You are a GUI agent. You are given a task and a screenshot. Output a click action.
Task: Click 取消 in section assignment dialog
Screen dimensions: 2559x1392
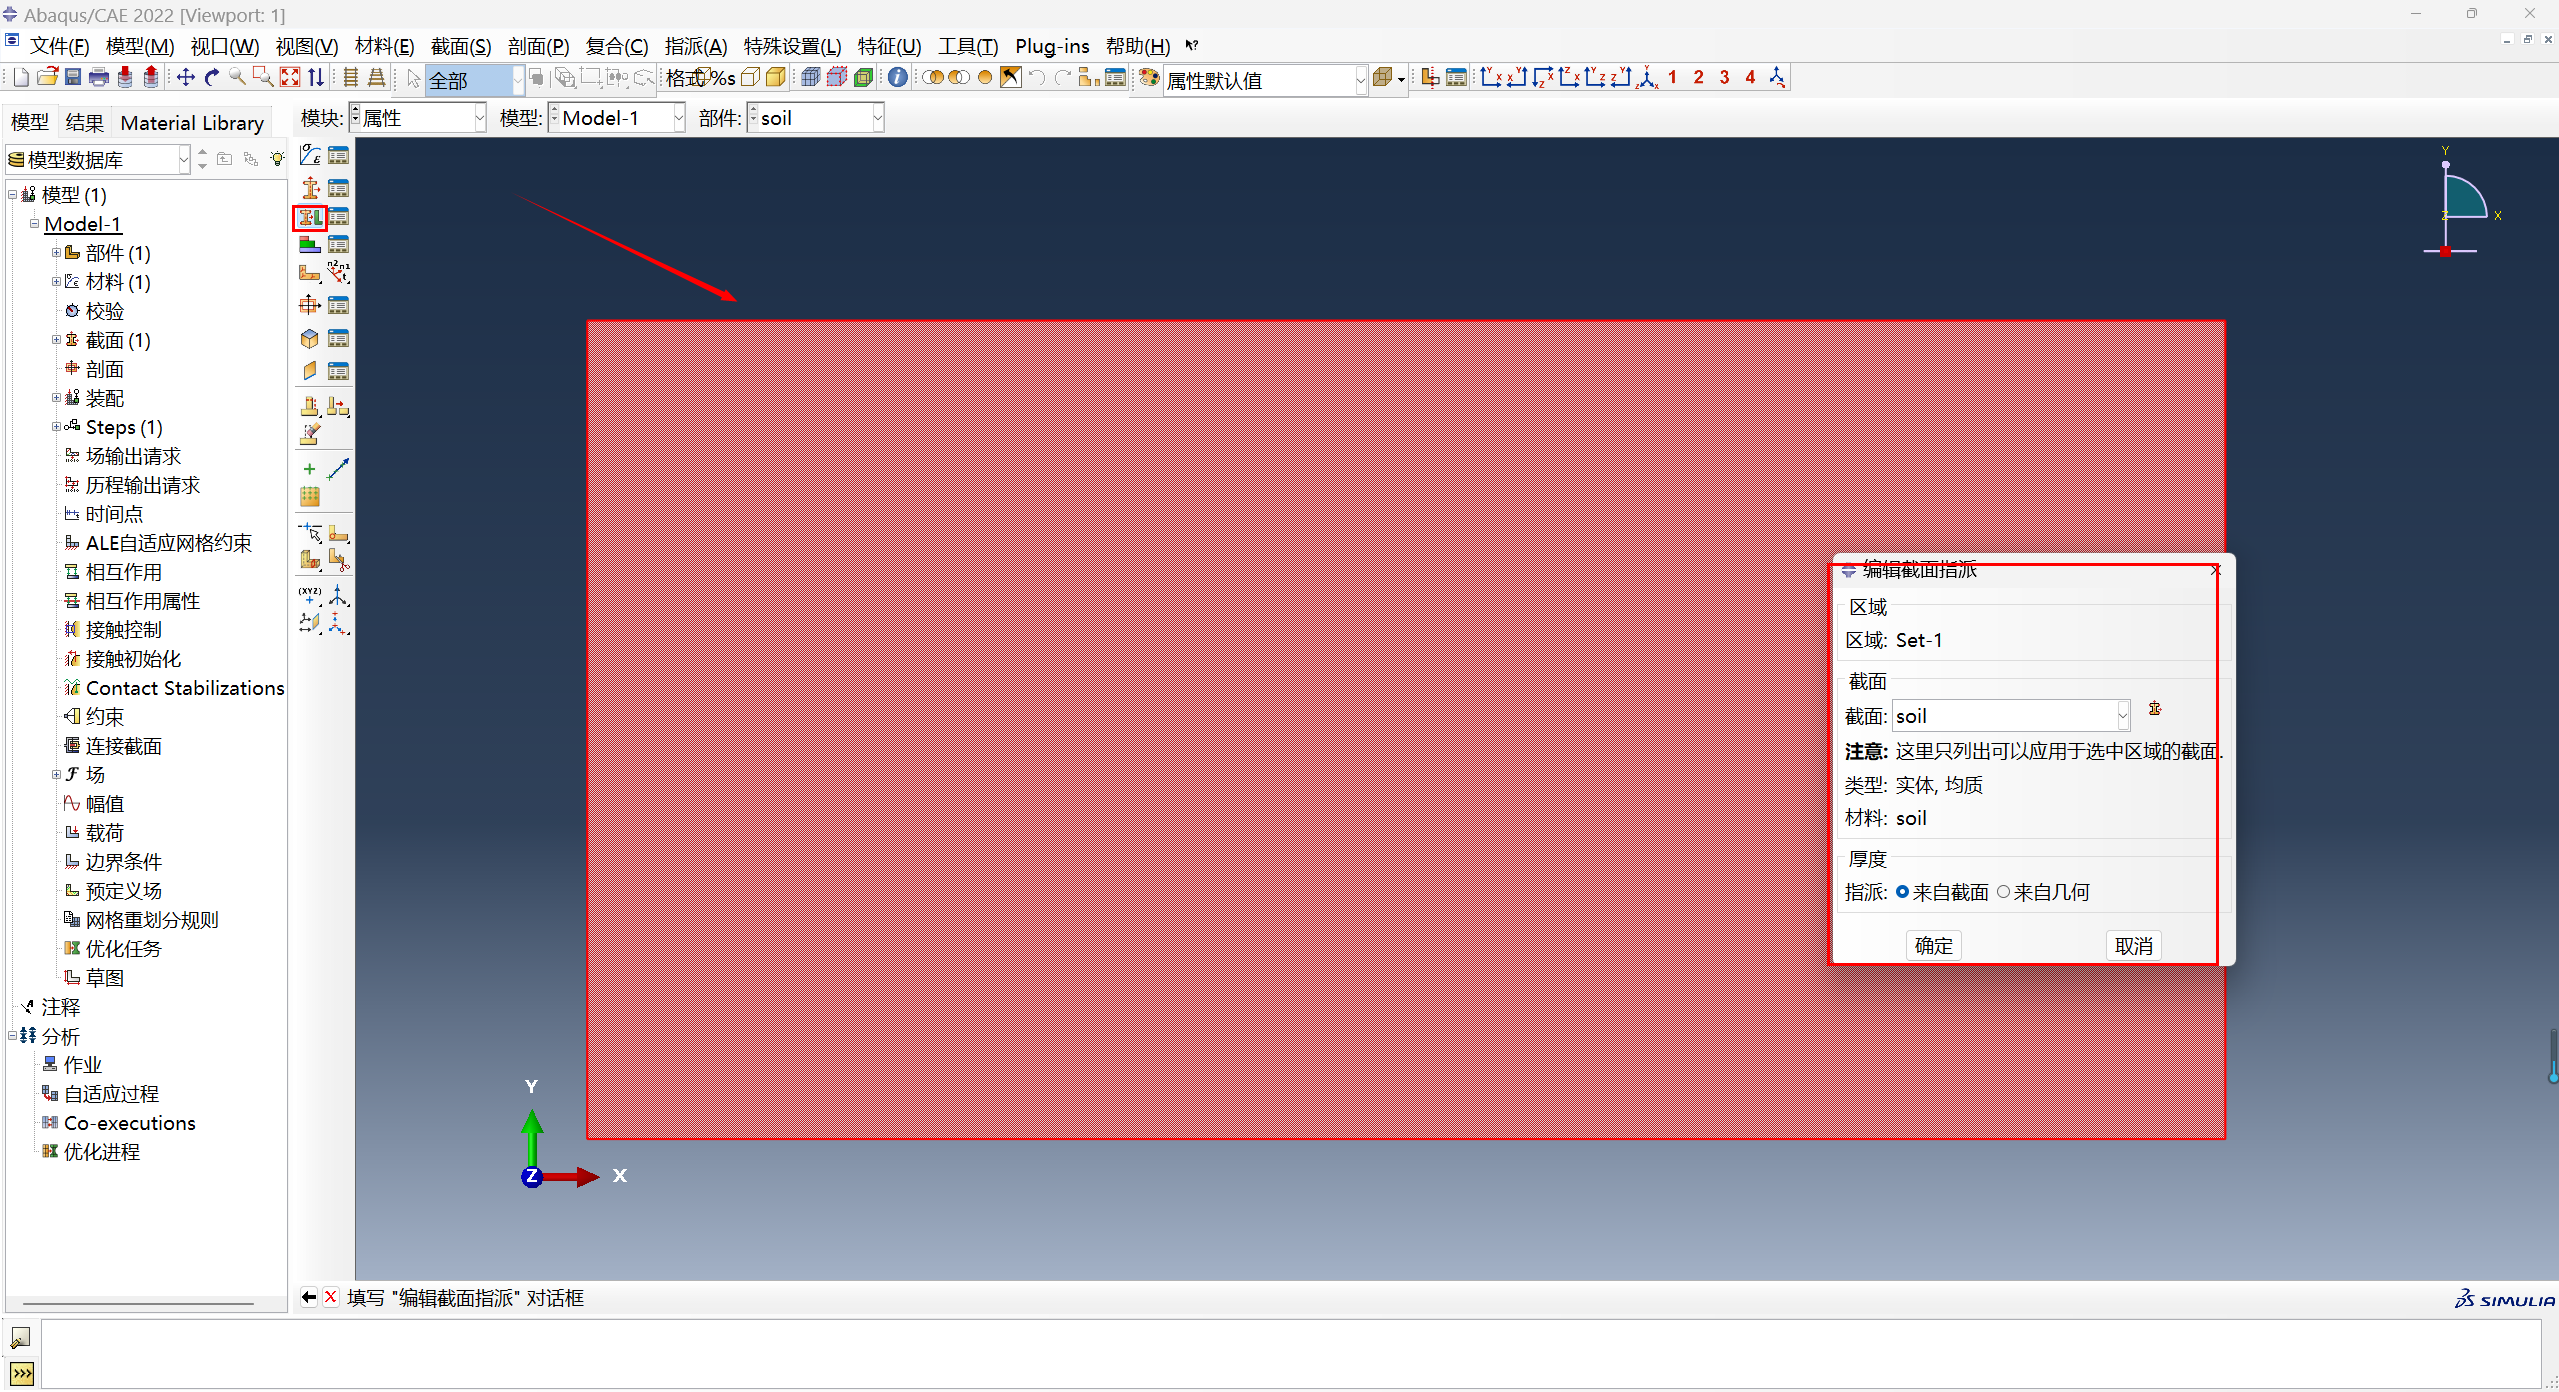pyautogui.click(x=2134, y=946)
